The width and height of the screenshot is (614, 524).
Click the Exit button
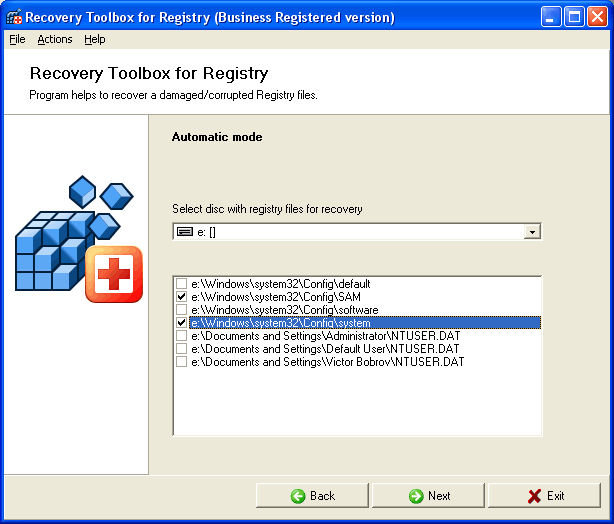pyautogui.click(x=544, y=495)
